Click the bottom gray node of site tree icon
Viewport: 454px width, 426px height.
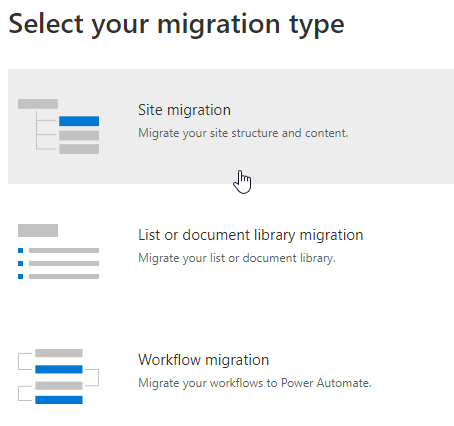click(x=79, y=149)
